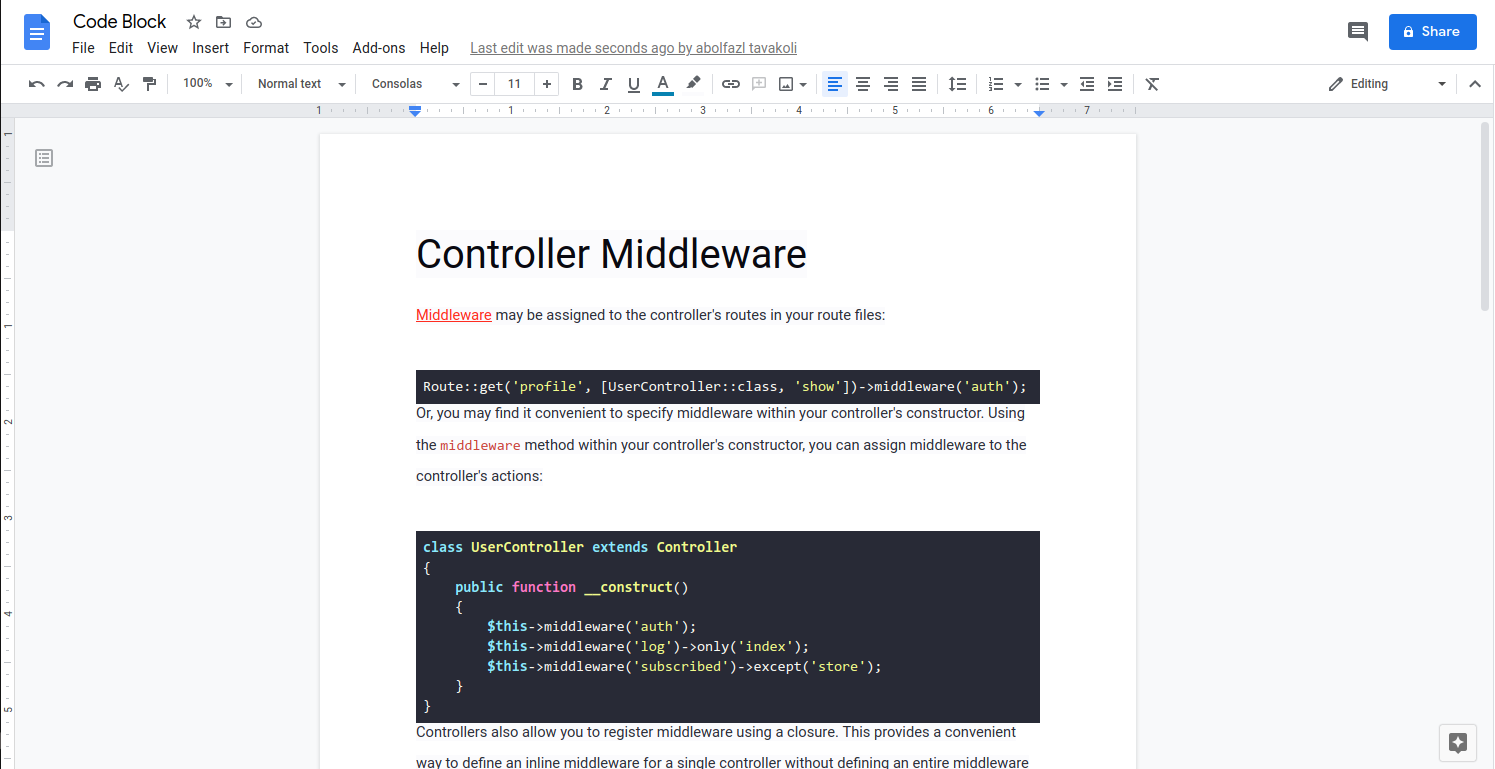
Task: Open the Add-ons menu
Action: click(379, 48)
